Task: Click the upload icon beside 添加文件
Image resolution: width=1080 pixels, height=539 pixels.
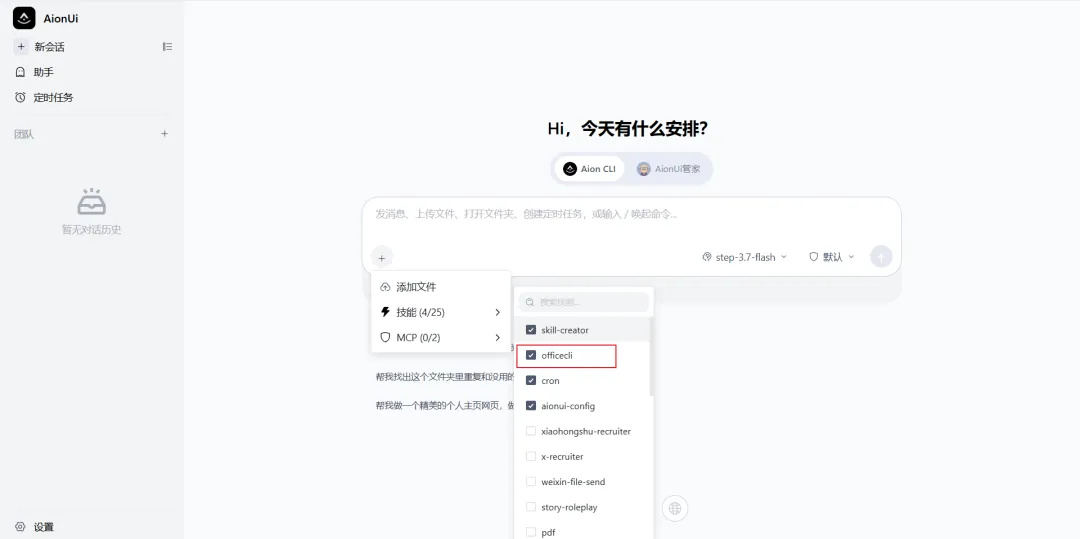Action: point(386,287)
